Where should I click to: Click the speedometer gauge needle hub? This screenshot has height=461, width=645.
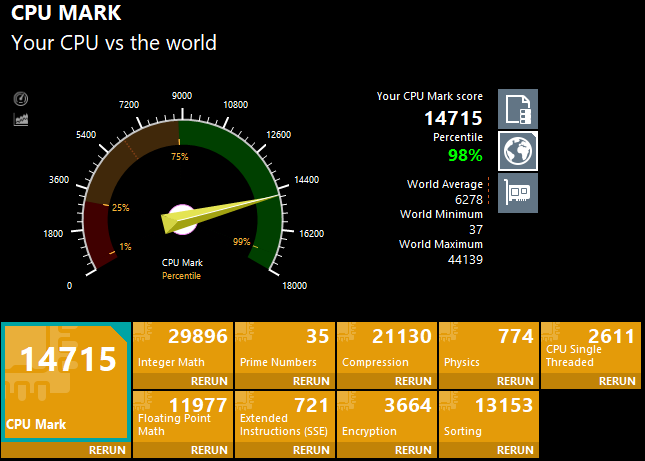[182, 219]
